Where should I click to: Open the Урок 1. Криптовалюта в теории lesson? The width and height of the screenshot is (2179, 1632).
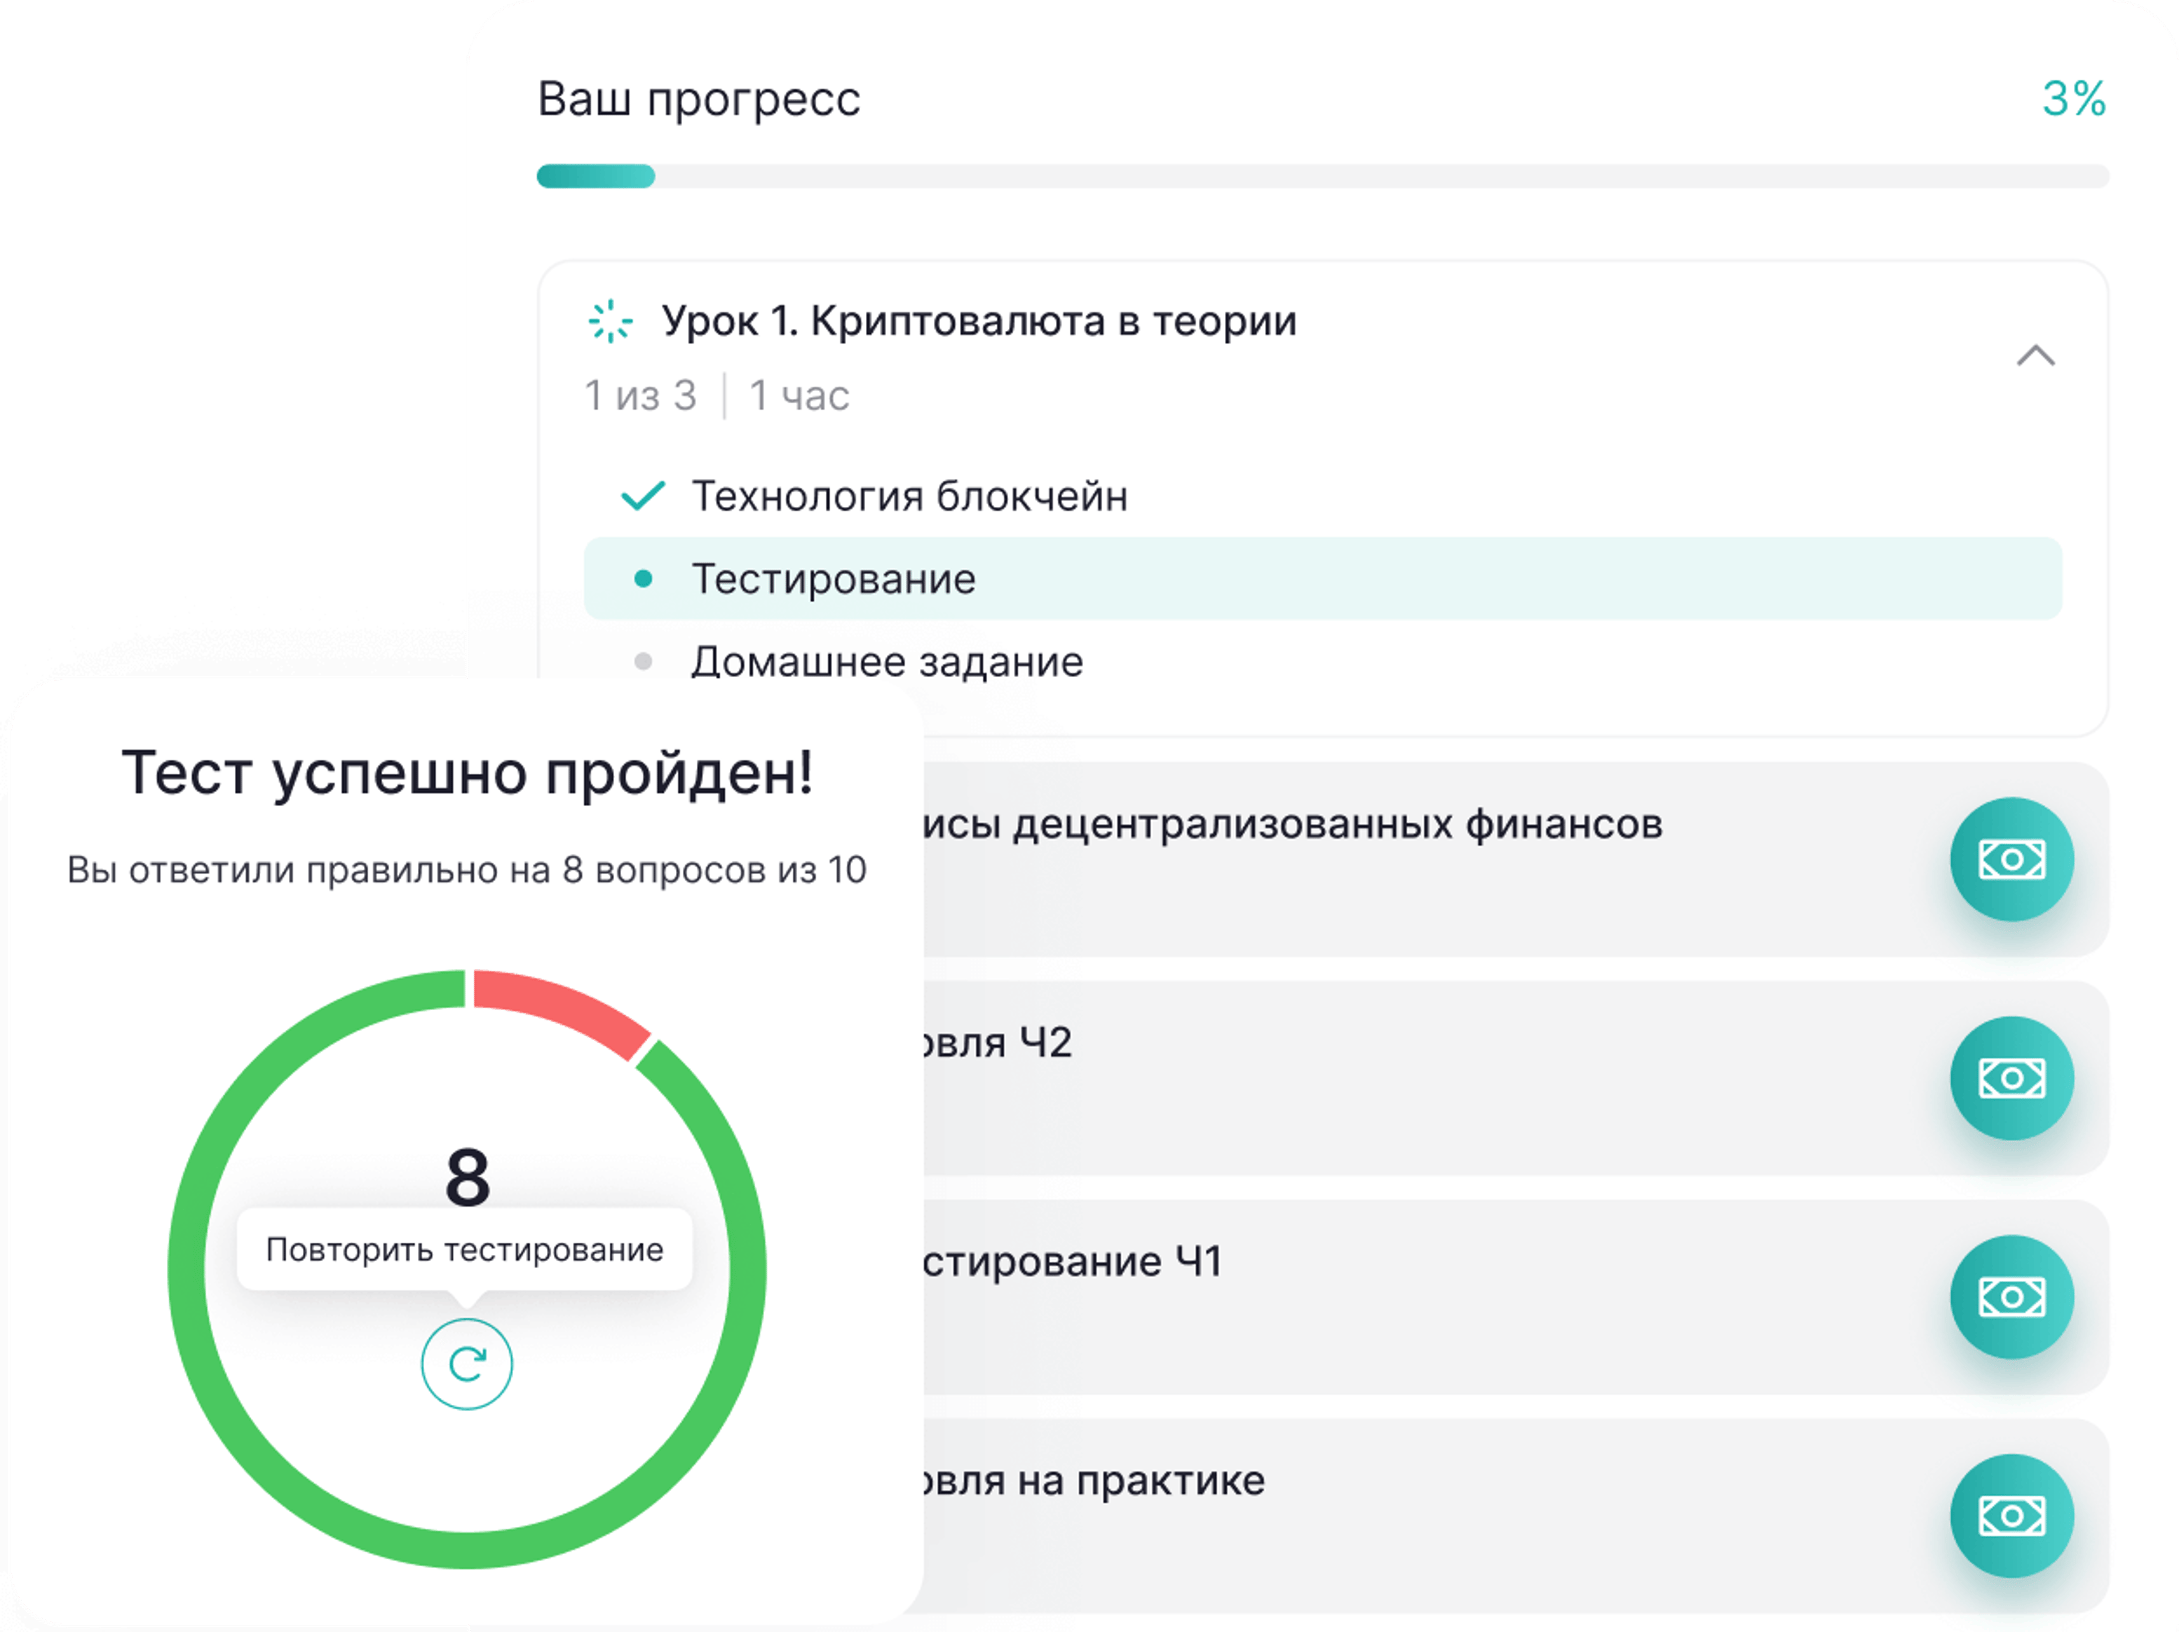980,322
